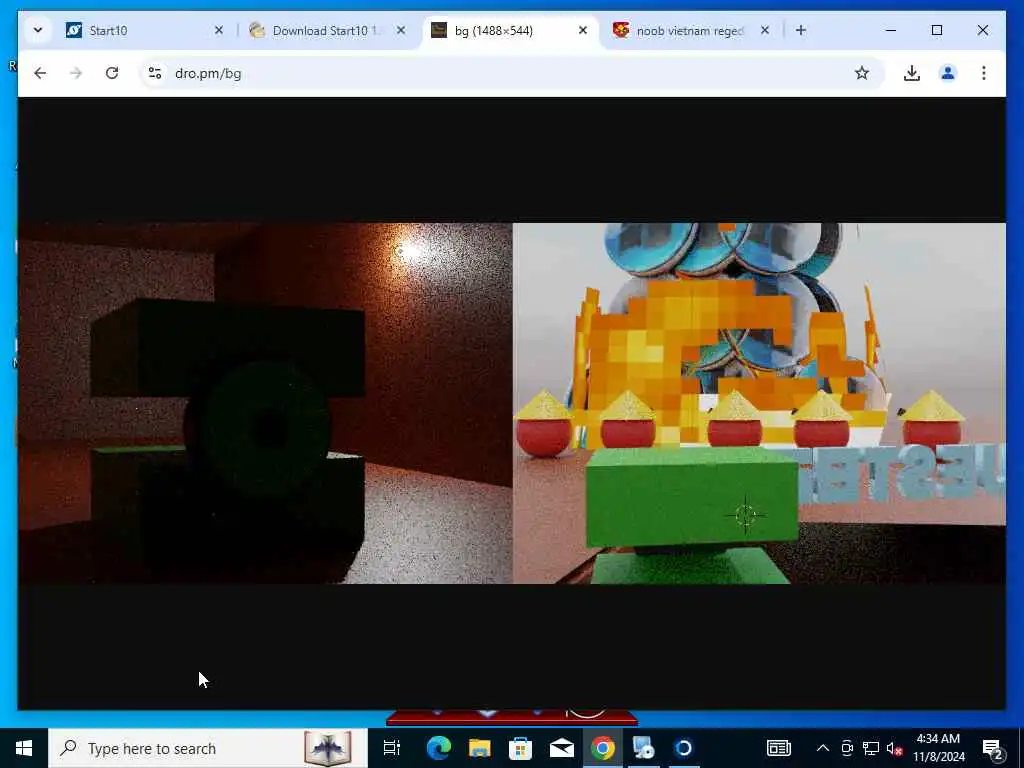Open Microsoft Store from taskbar
1024x768 pixels.
[520, 748]
